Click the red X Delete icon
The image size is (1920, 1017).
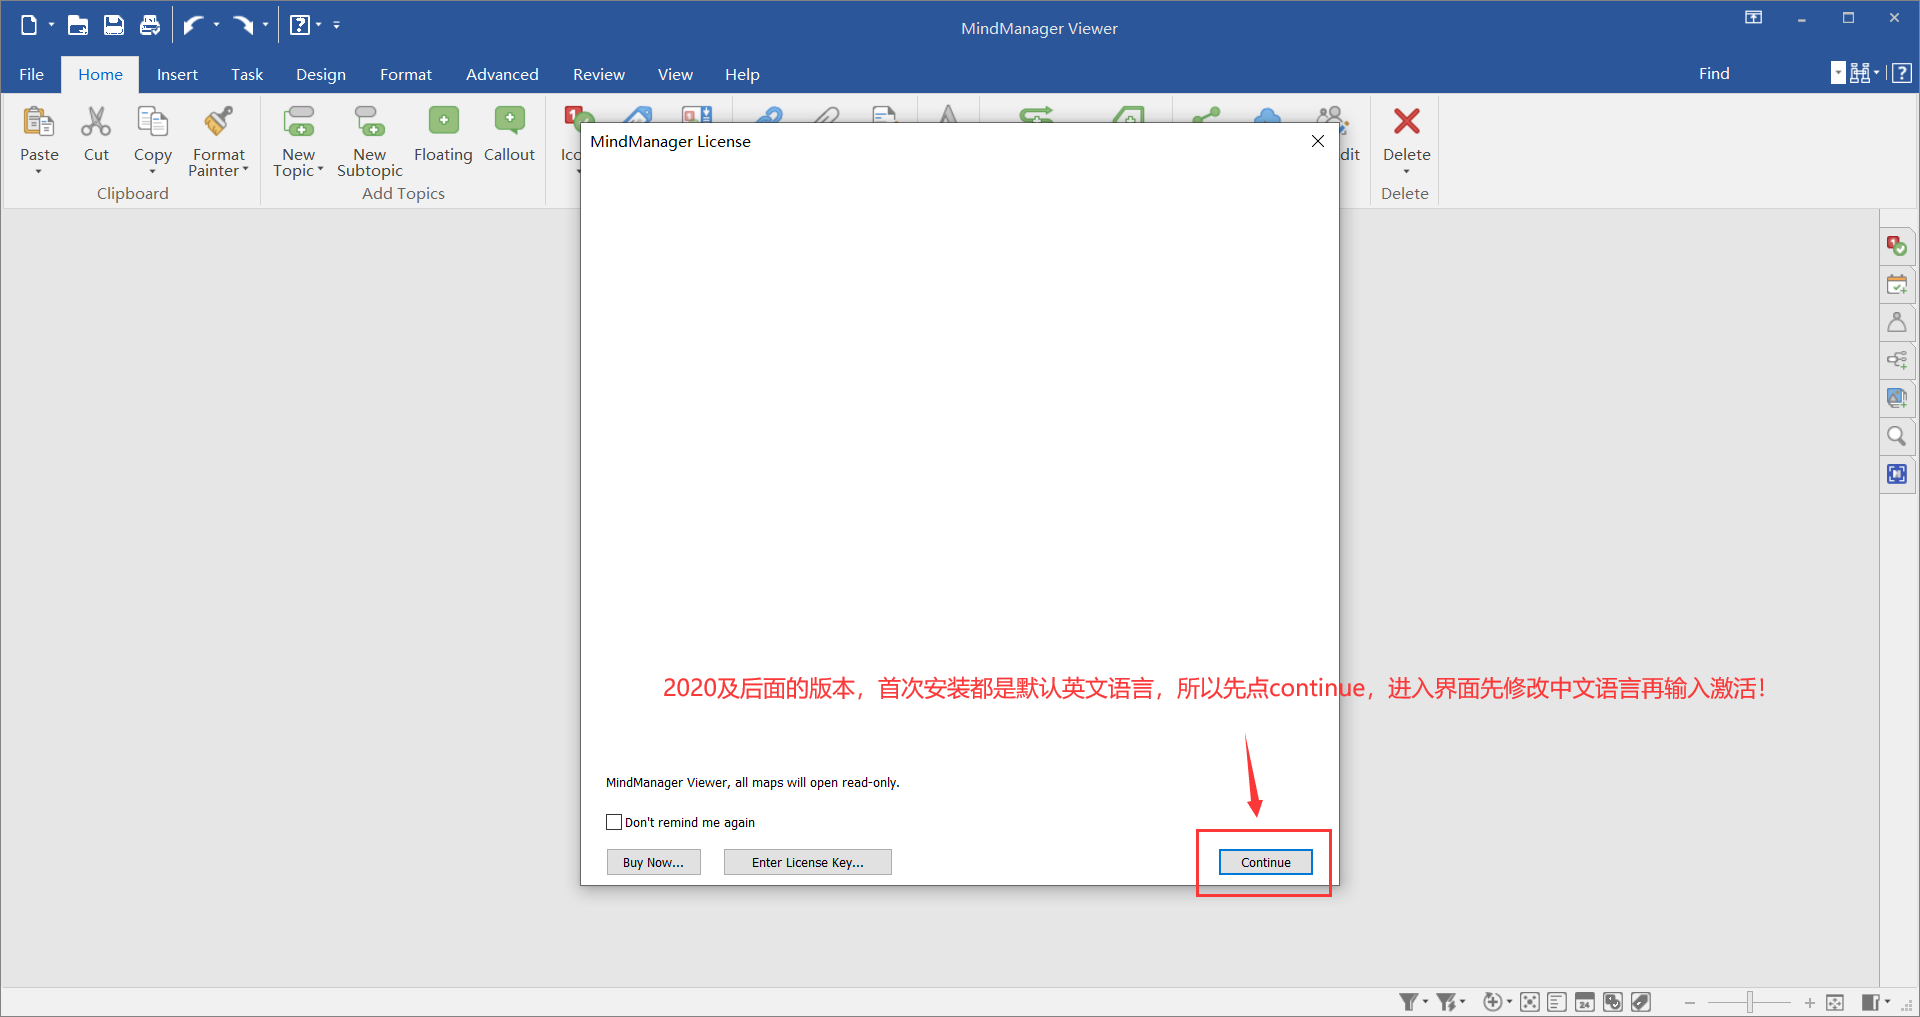1406,122
